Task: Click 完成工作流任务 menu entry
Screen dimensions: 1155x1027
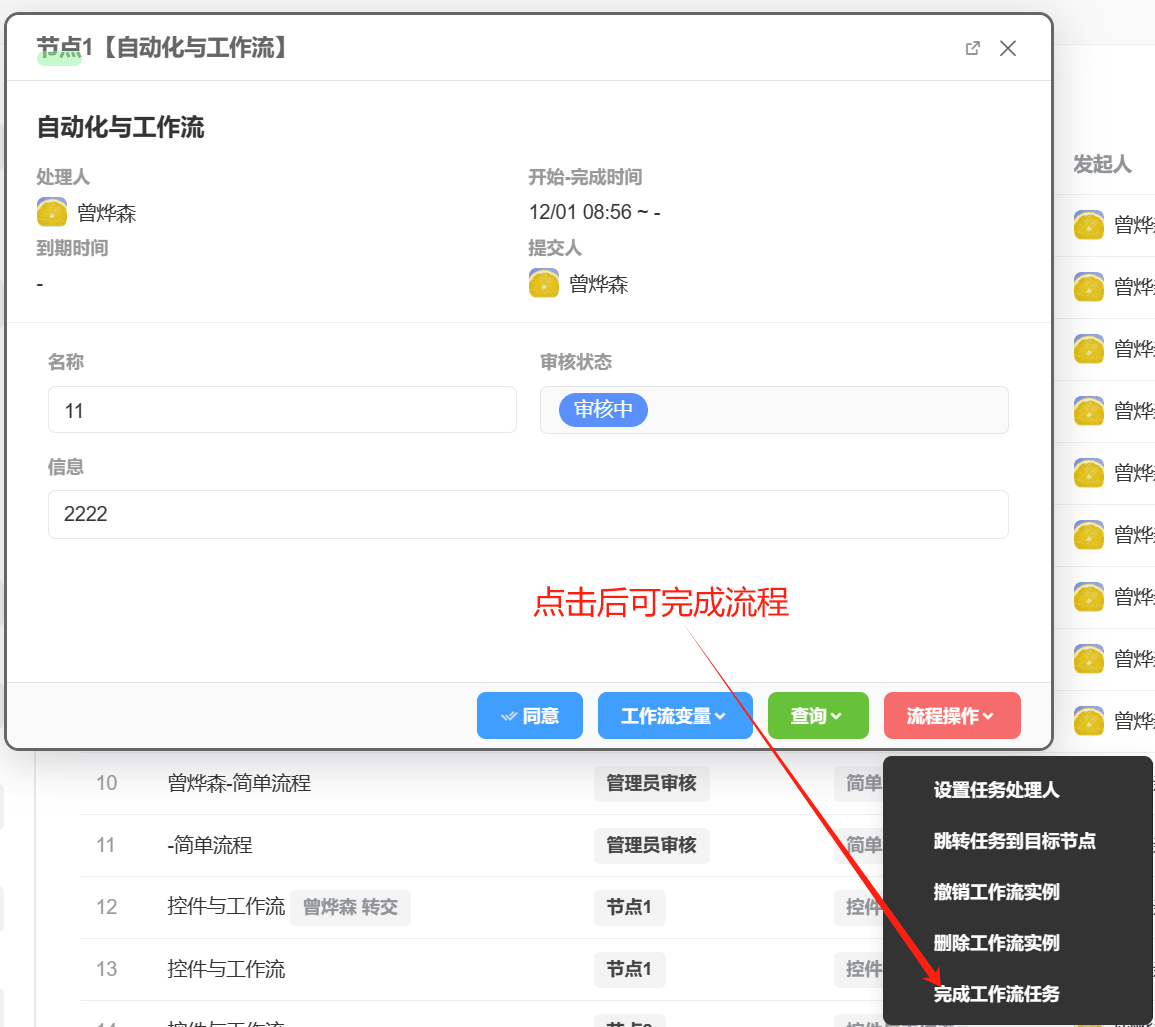Action: click(x=996, y=994)
